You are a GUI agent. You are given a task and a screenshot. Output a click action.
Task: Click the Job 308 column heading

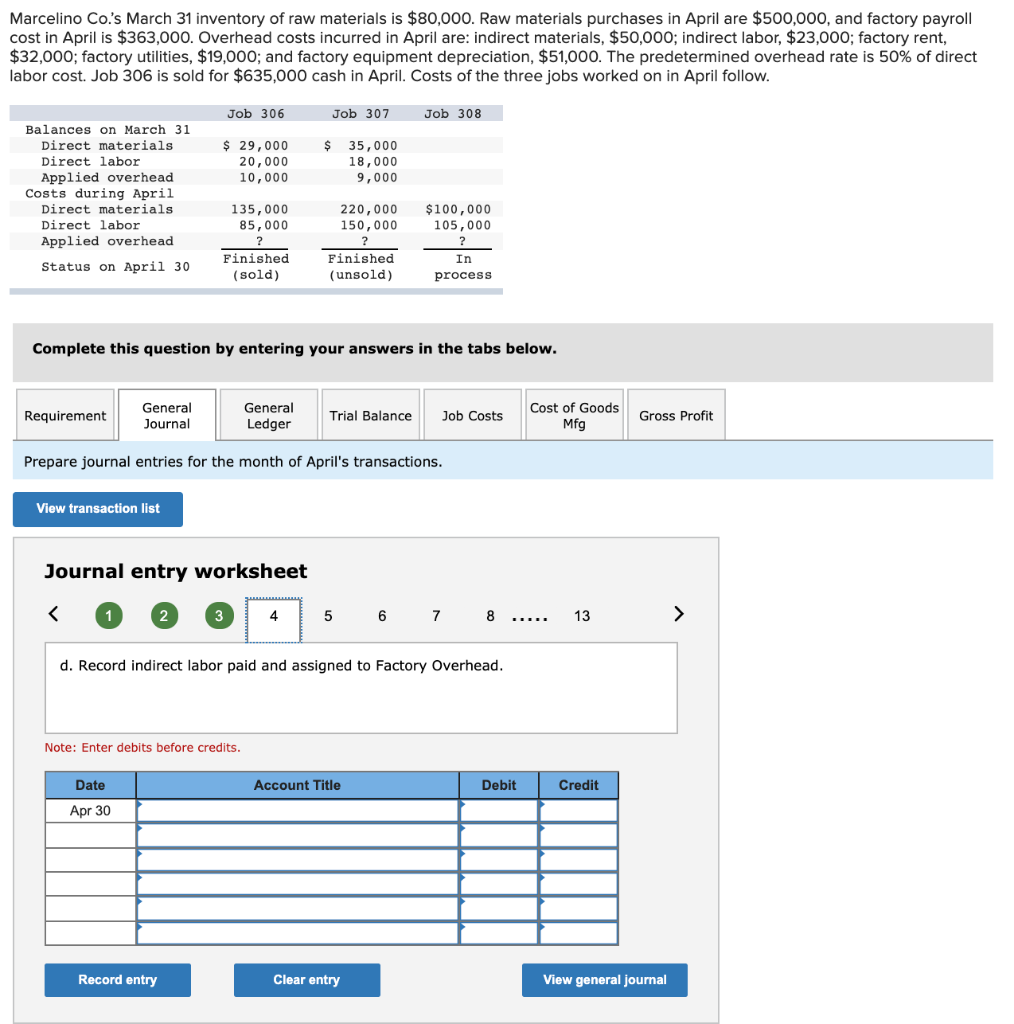(x=452, y=114)
